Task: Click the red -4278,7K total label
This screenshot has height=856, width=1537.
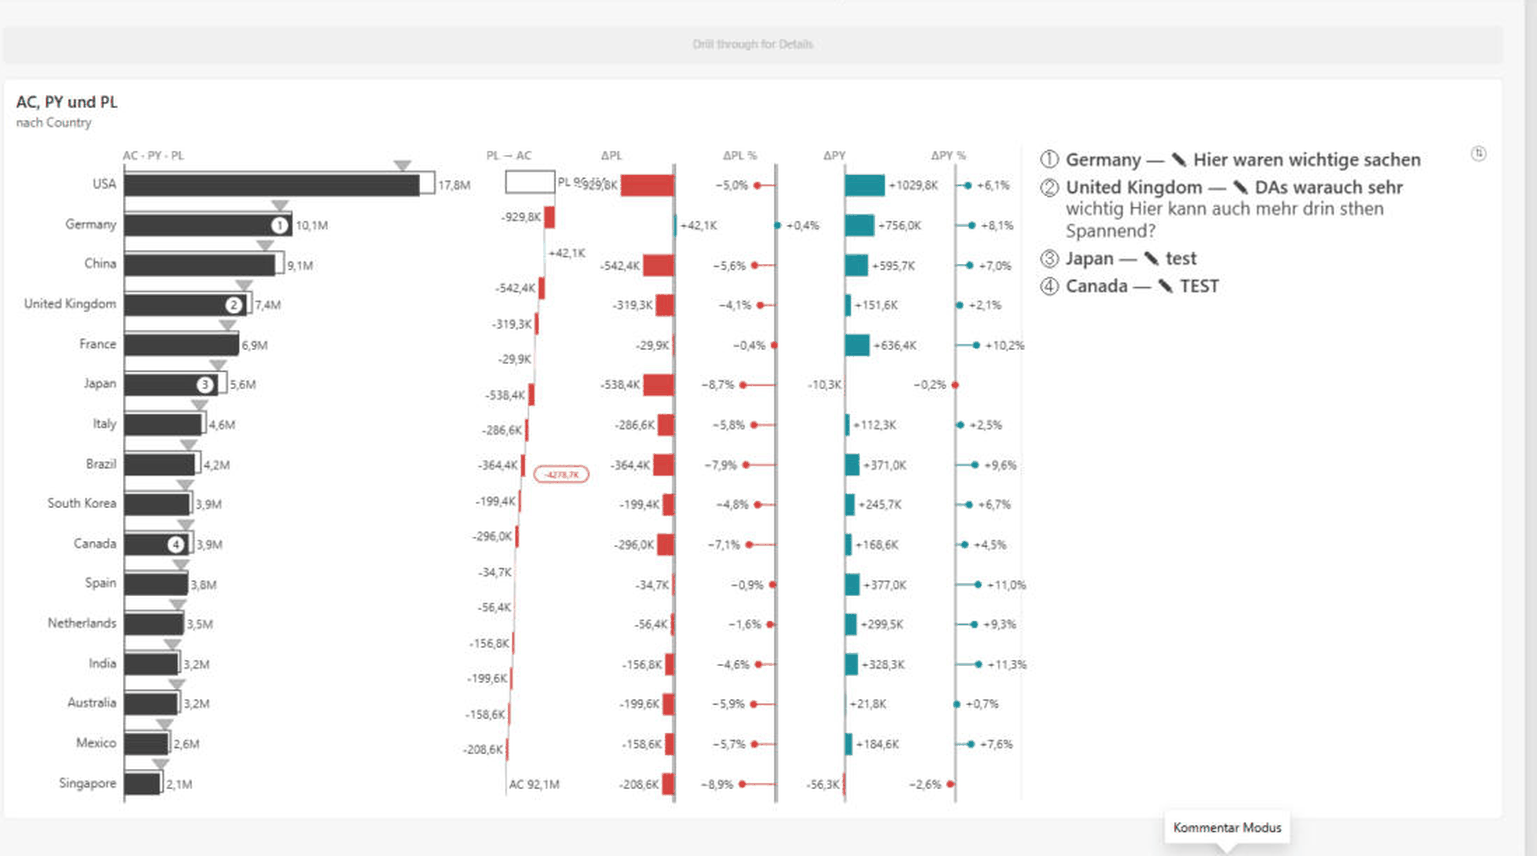Action: click(x=561, y=474)
